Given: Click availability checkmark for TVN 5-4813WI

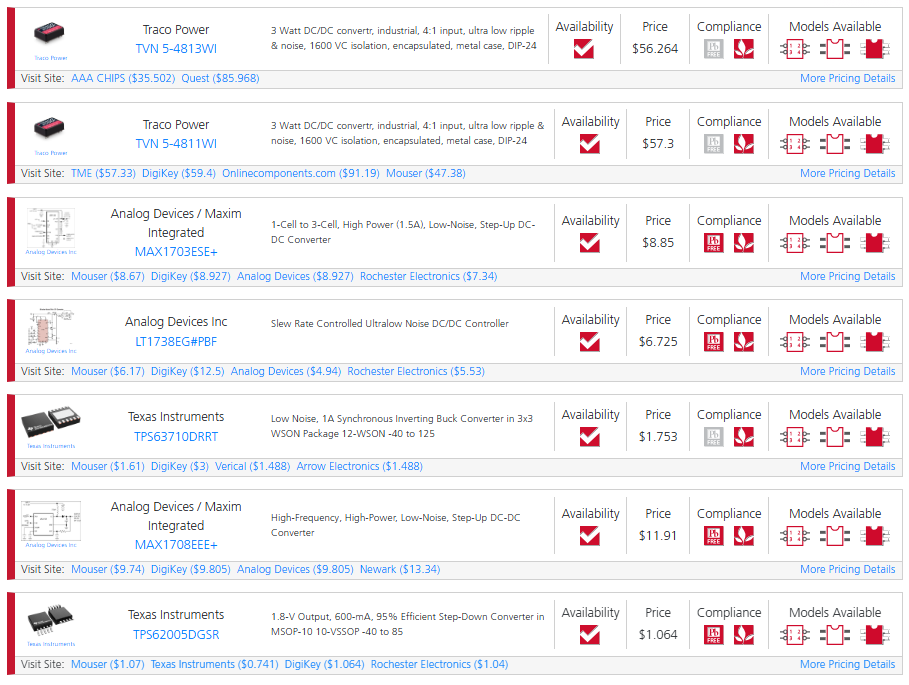Looking at the screenshot, I should 584,49.
